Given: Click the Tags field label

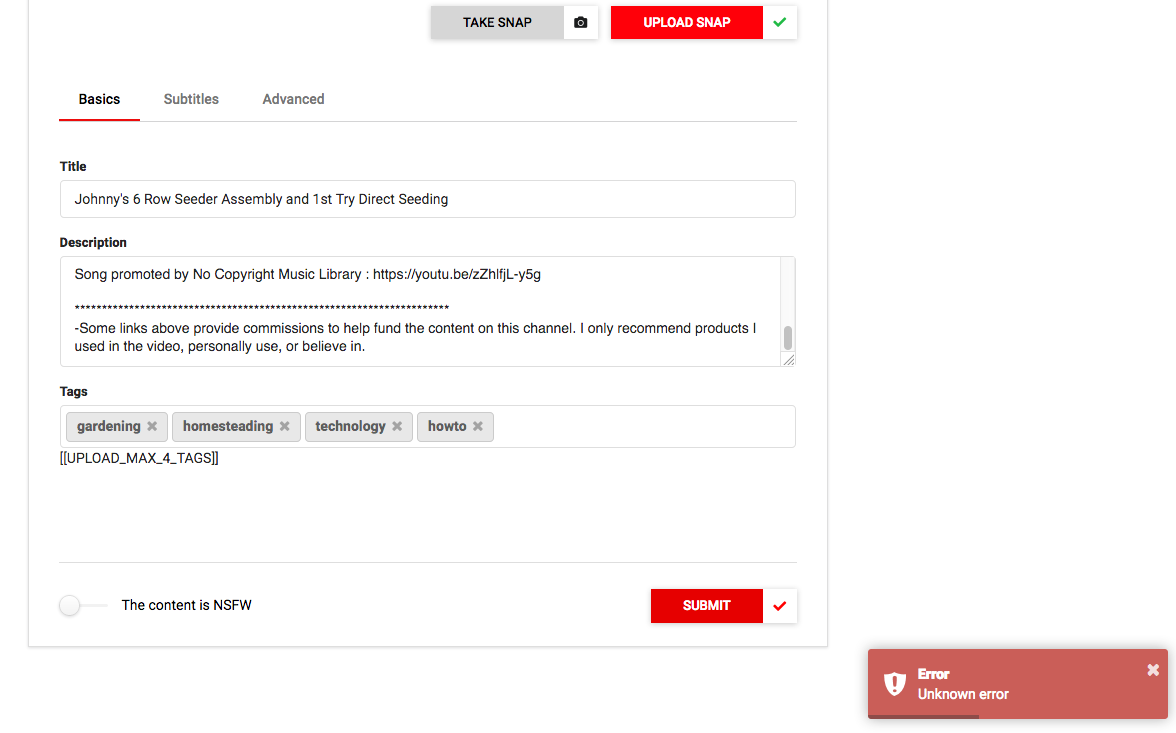Looking at the screenshot, I should [x=74, y=392].
